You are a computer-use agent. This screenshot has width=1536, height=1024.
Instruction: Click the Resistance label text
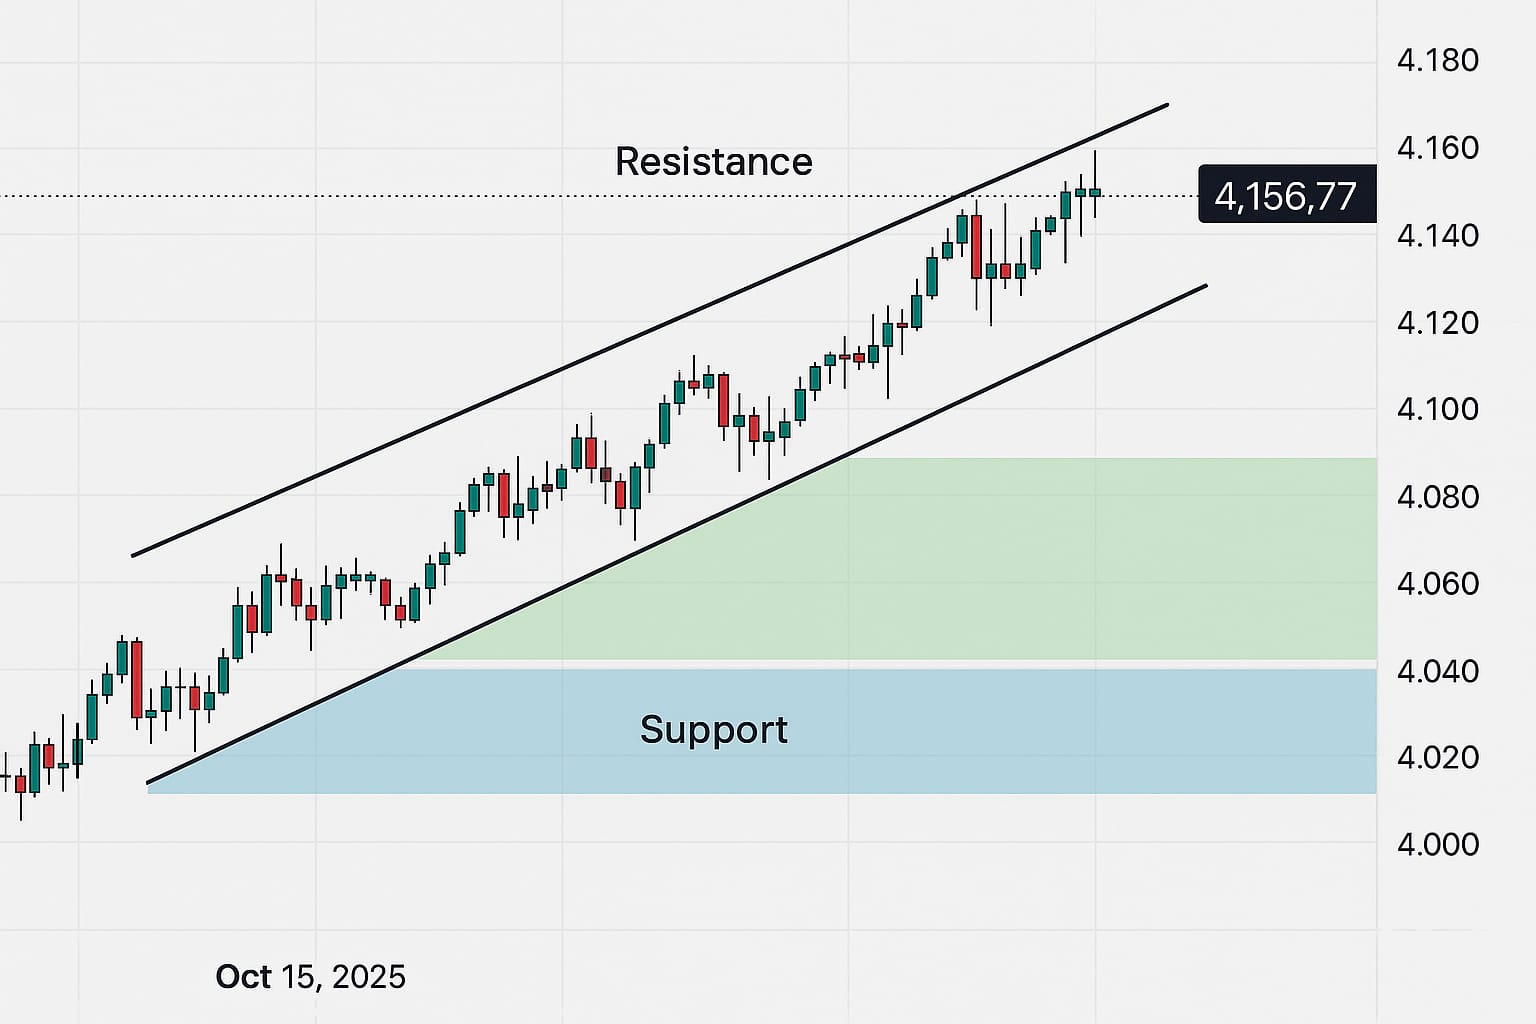[x=713, y=162]
